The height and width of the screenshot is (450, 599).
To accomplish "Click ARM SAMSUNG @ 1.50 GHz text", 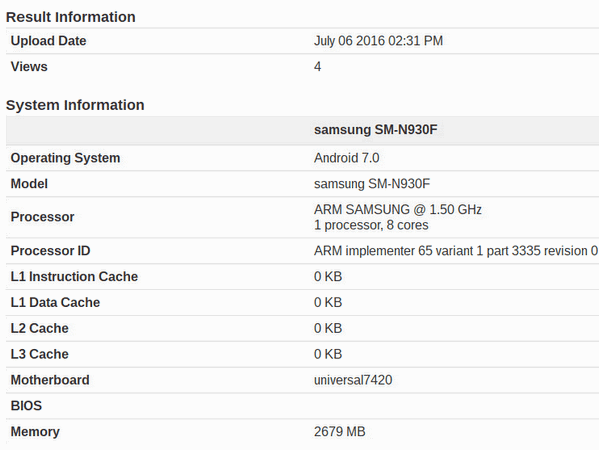I will pos(398,209).
